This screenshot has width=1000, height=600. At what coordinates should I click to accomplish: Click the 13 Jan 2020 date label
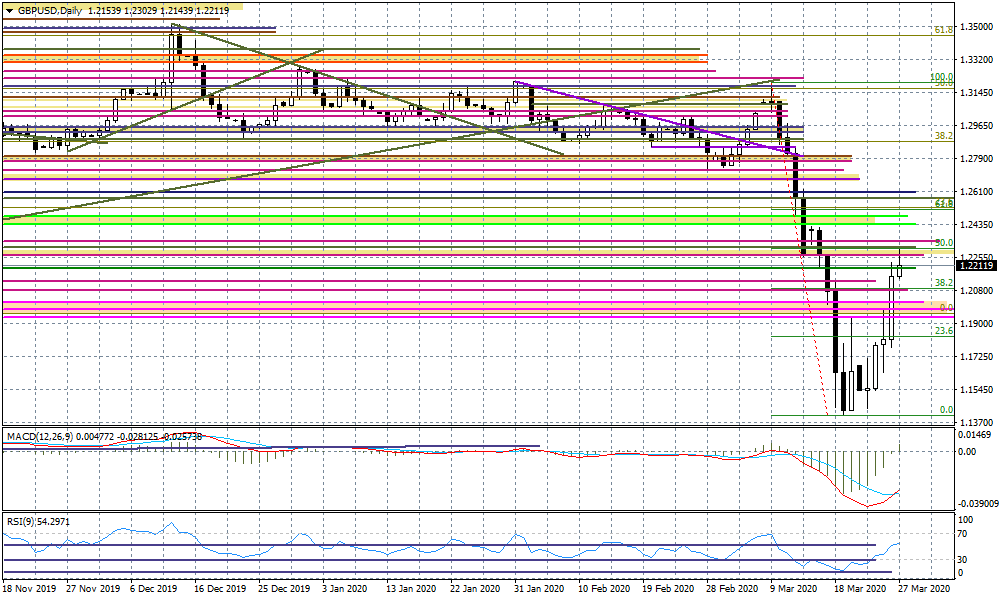click(411, 589)
